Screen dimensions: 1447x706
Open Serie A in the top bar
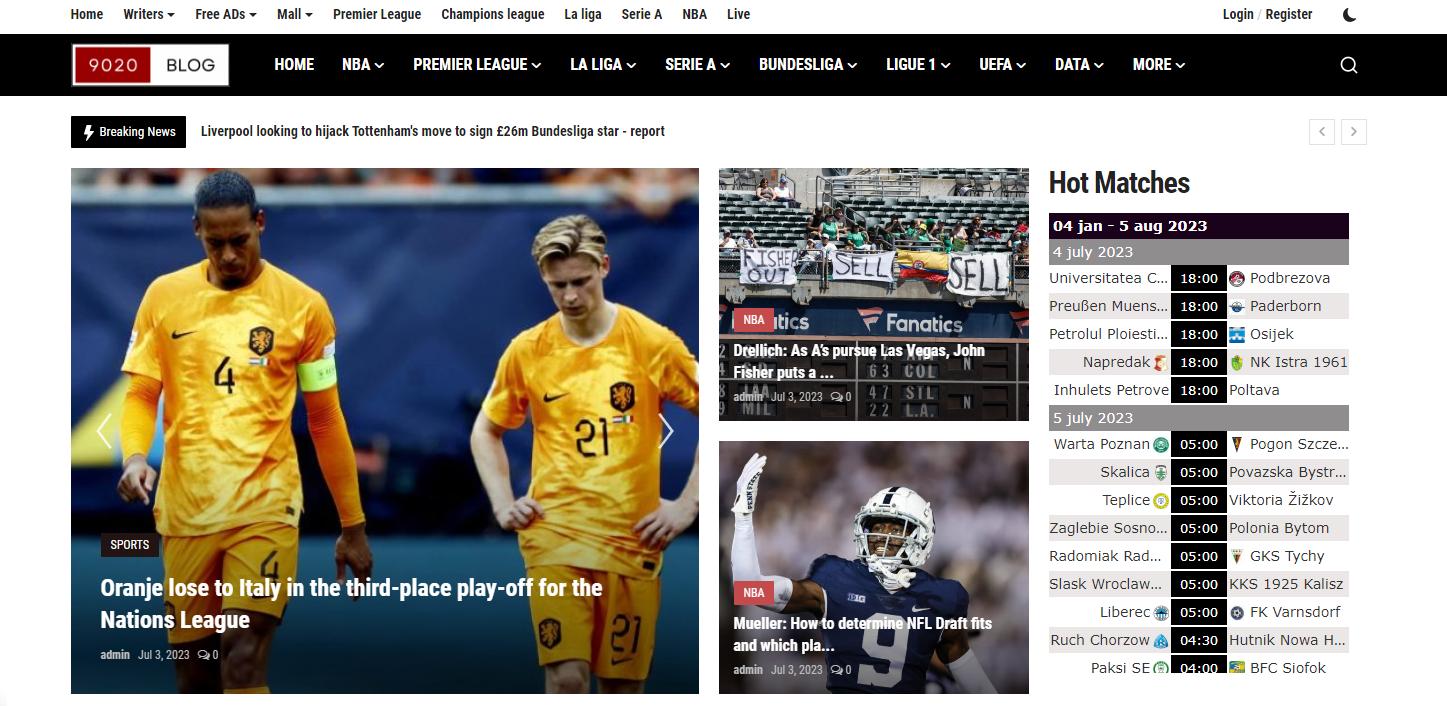click(x=642, y=14)
